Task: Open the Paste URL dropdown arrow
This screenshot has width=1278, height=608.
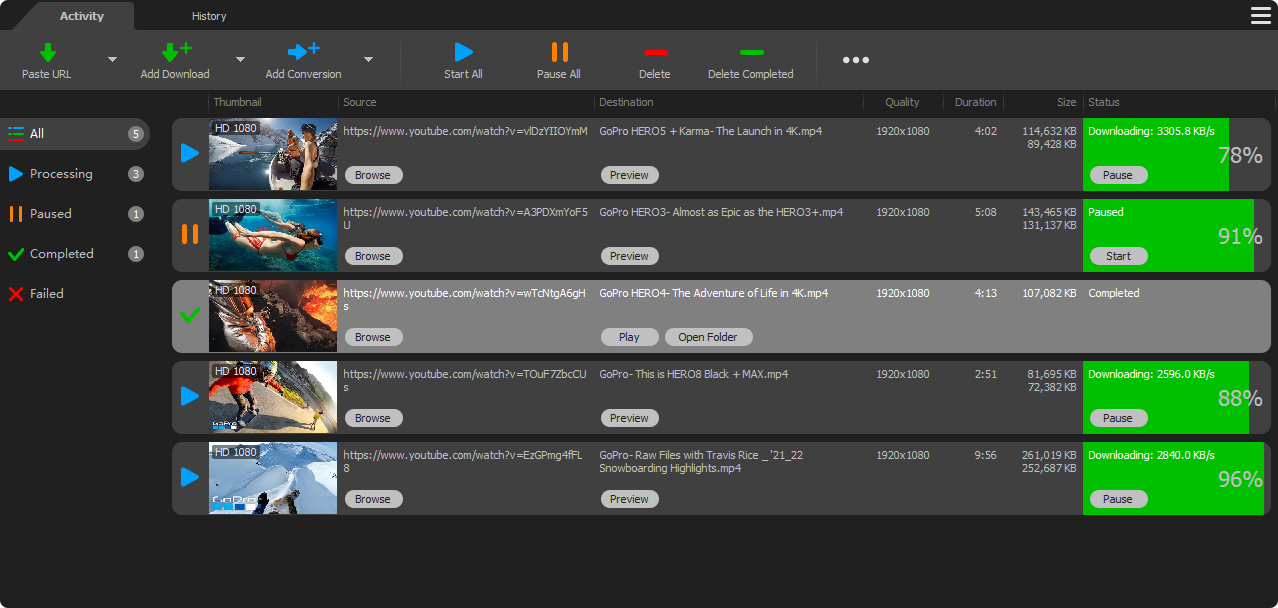Action: click(112, 59)
